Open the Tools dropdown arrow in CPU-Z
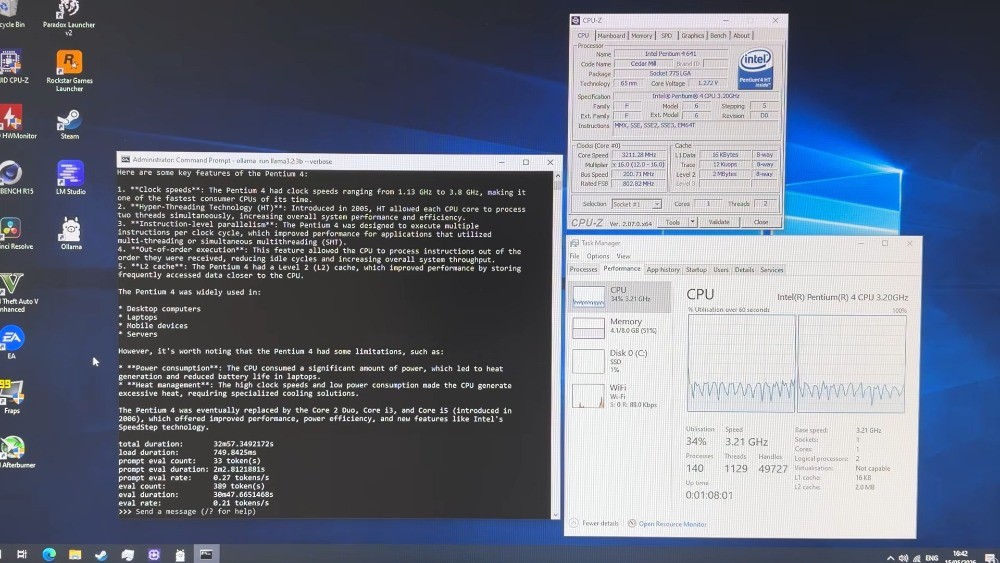Image resolution: width=1000 pixels, height=563 pixels. click(x=693, y=223)
